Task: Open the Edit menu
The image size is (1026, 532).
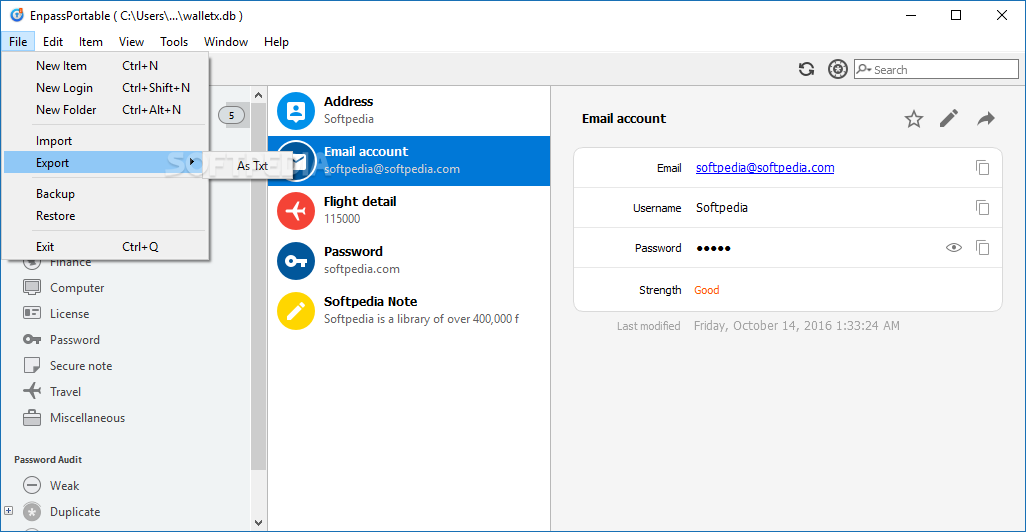Action: [x=53, y=42]
